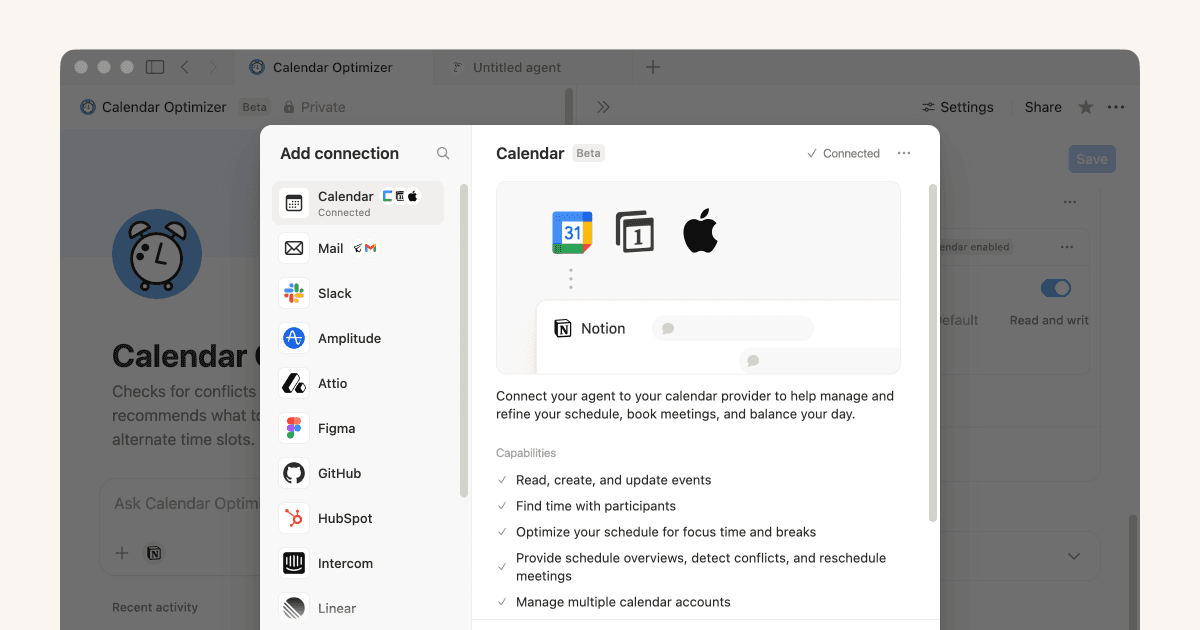Image resolution: width=1200 pixels, height=630 pixels.
Task: Open Settings from the top bar
Action: [x=957, y=107]
